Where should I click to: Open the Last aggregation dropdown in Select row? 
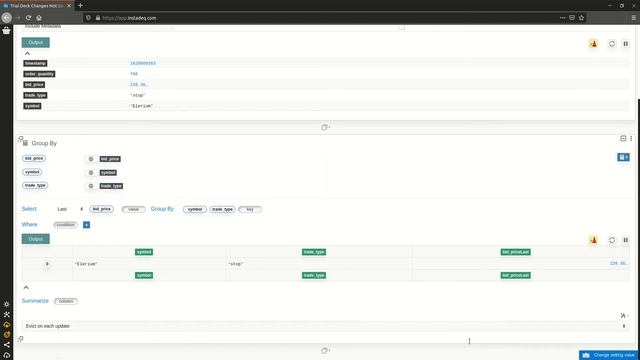point(70,209)
